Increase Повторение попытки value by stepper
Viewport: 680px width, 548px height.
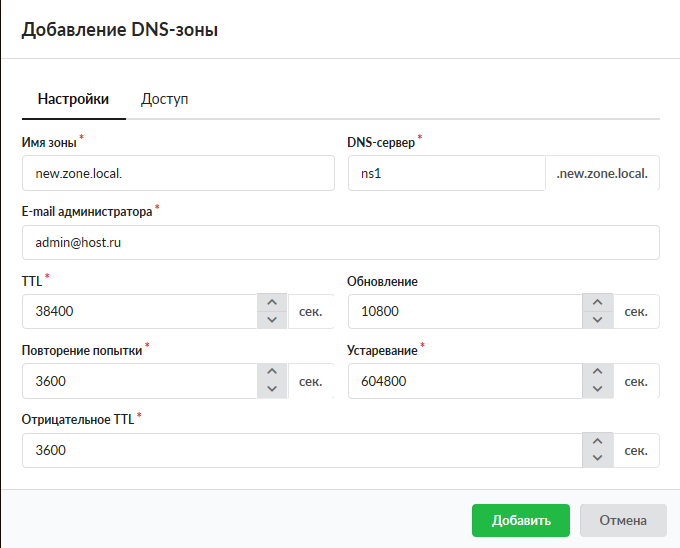pyautogui.click(x=271, y=373)
